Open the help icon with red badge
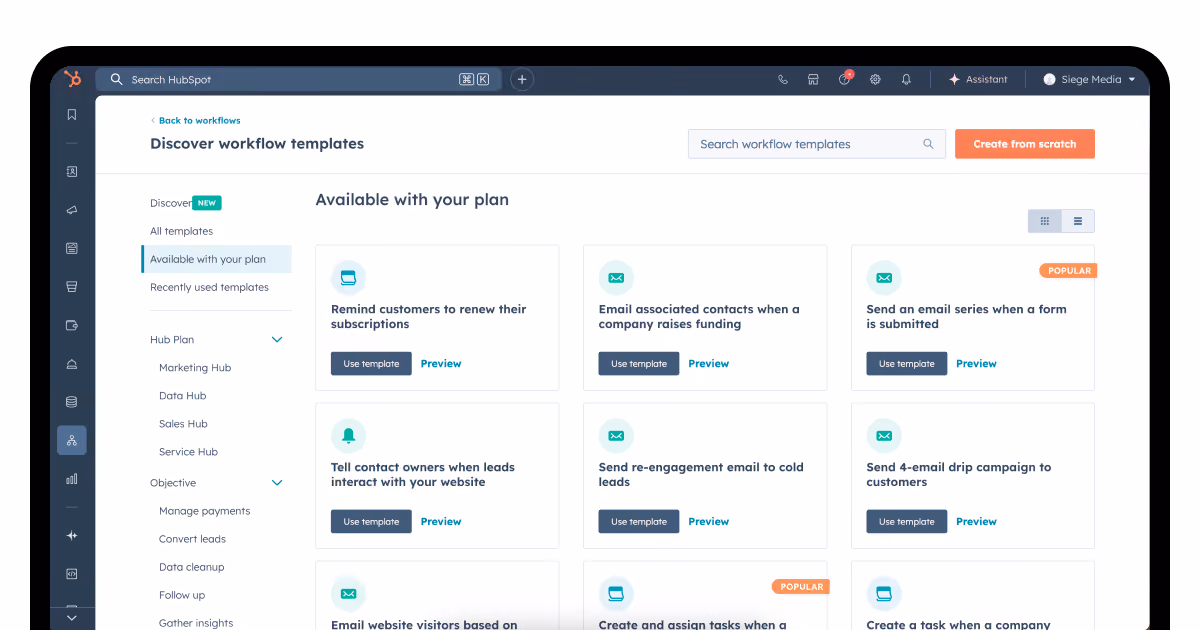The width and height of the screenshot is (1200, 630). click(845, 79)
